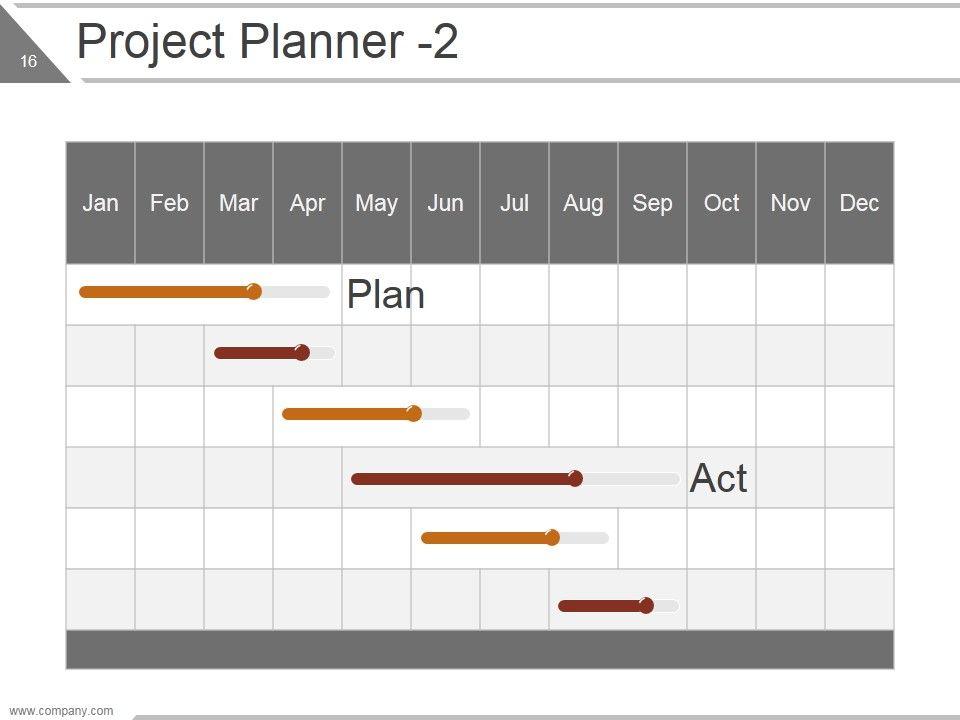The image size is (960, 720).
Task: Click the Project Planner -2 title
Action: pos(268,42)
